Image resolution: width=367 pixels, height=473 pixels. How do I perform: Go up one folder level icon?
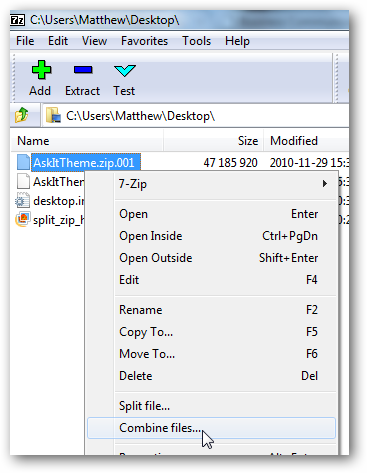(22, 115)
